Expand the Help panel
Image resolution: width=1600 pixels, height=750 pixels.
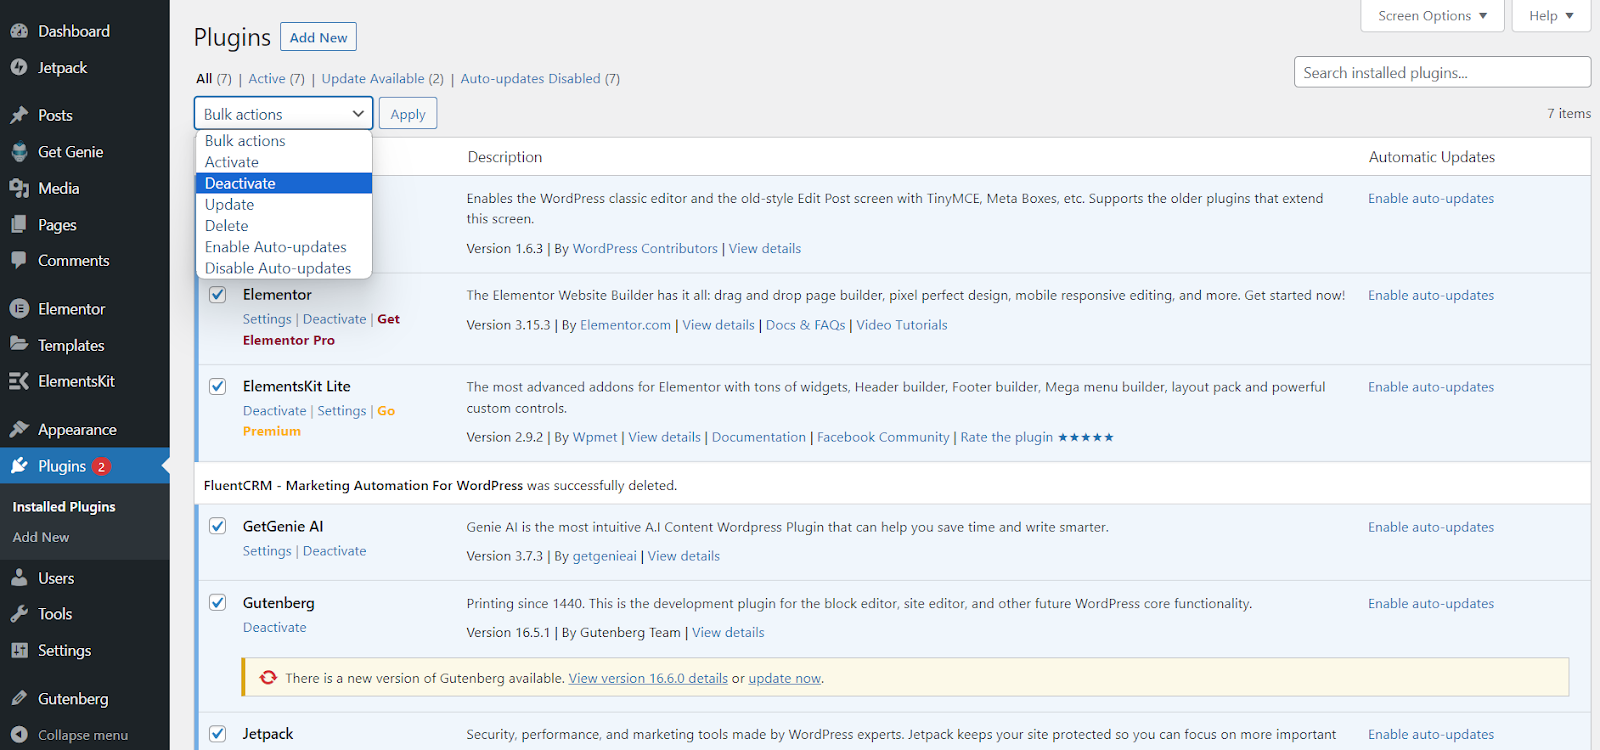[1551, 16]
